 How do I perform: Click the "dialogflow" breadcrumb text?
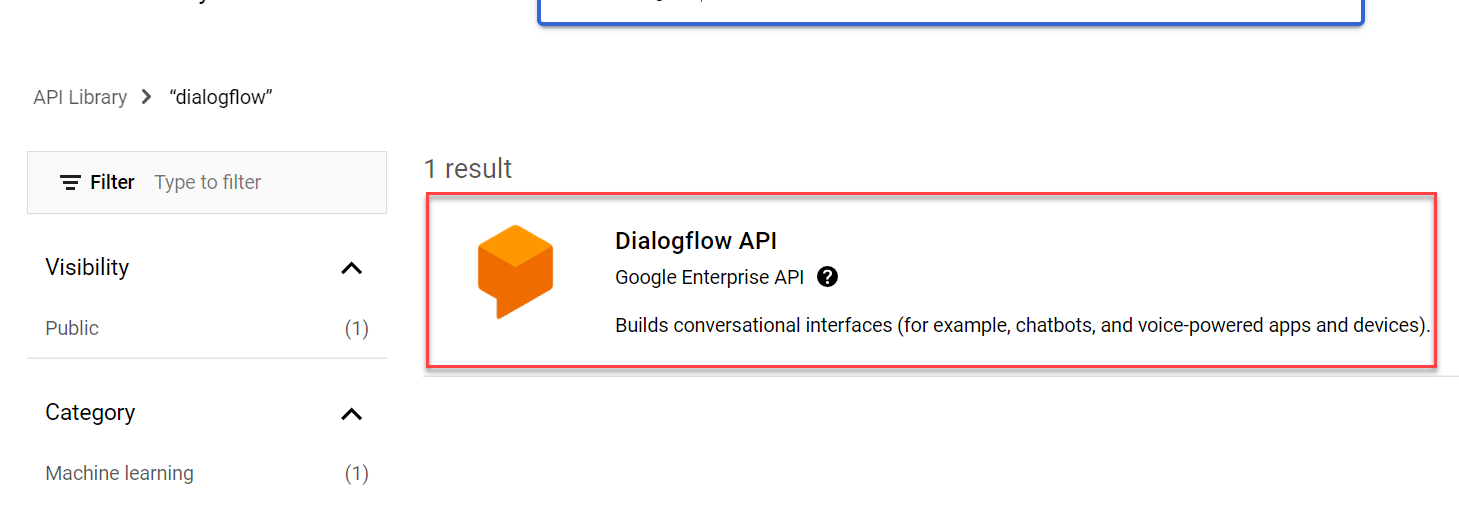(x=221, y=97)
